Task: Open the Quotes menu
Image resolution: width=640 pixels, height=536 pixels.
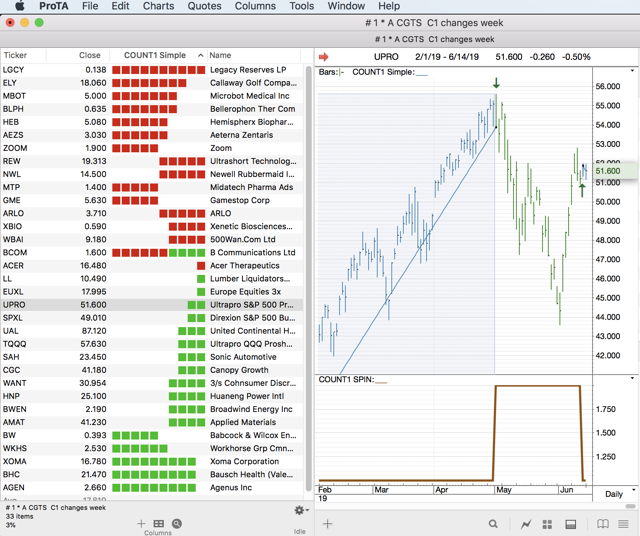Action: pyautogui.click(x=204, y=6)
